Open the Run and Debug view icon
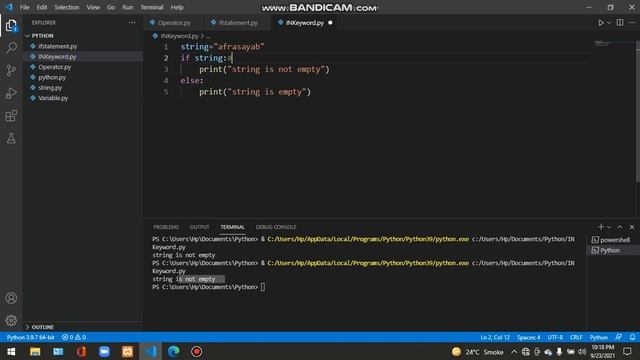The height and width of the screenshot is (360, 640). pos(11,93)
